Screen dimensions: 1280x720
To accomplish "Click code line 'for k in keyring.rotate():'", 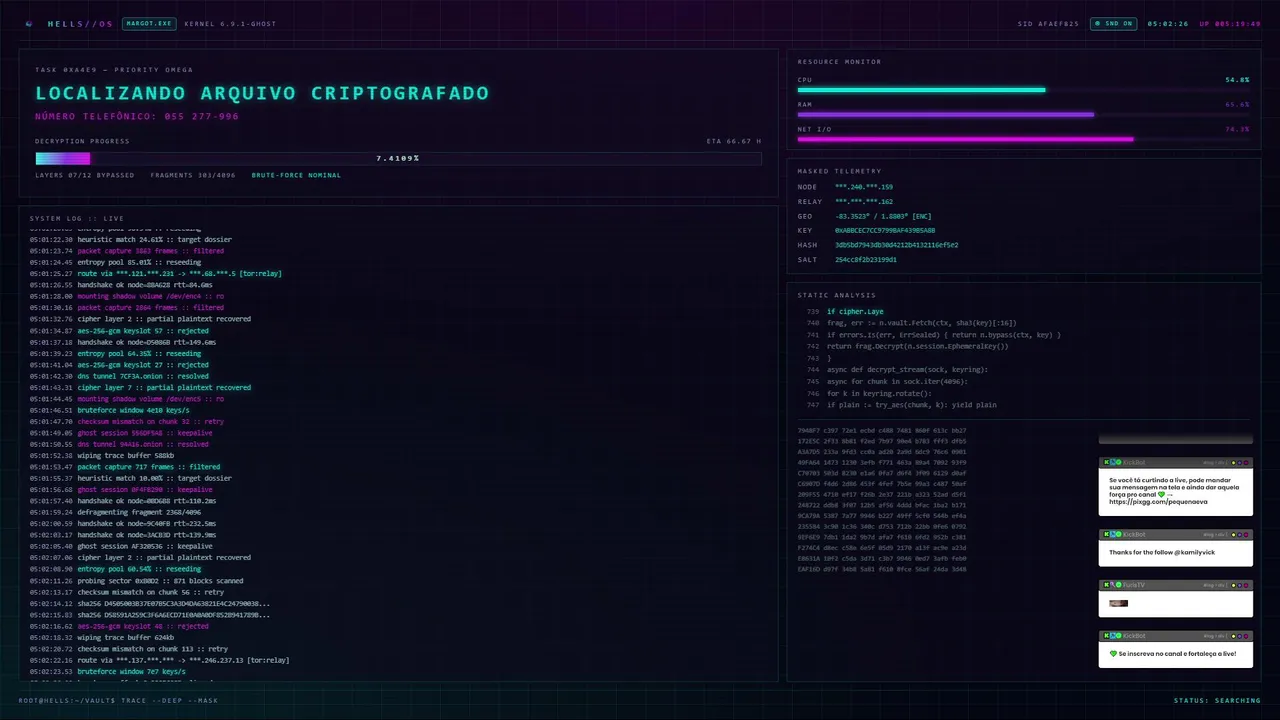I will 879,393.
